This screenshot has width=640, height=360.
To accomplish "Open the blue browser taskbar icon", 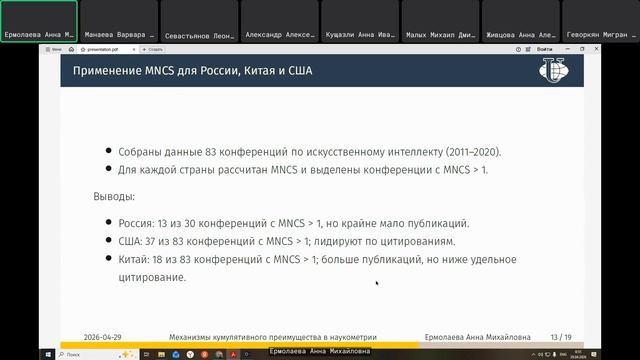I will tap(176, 355).
